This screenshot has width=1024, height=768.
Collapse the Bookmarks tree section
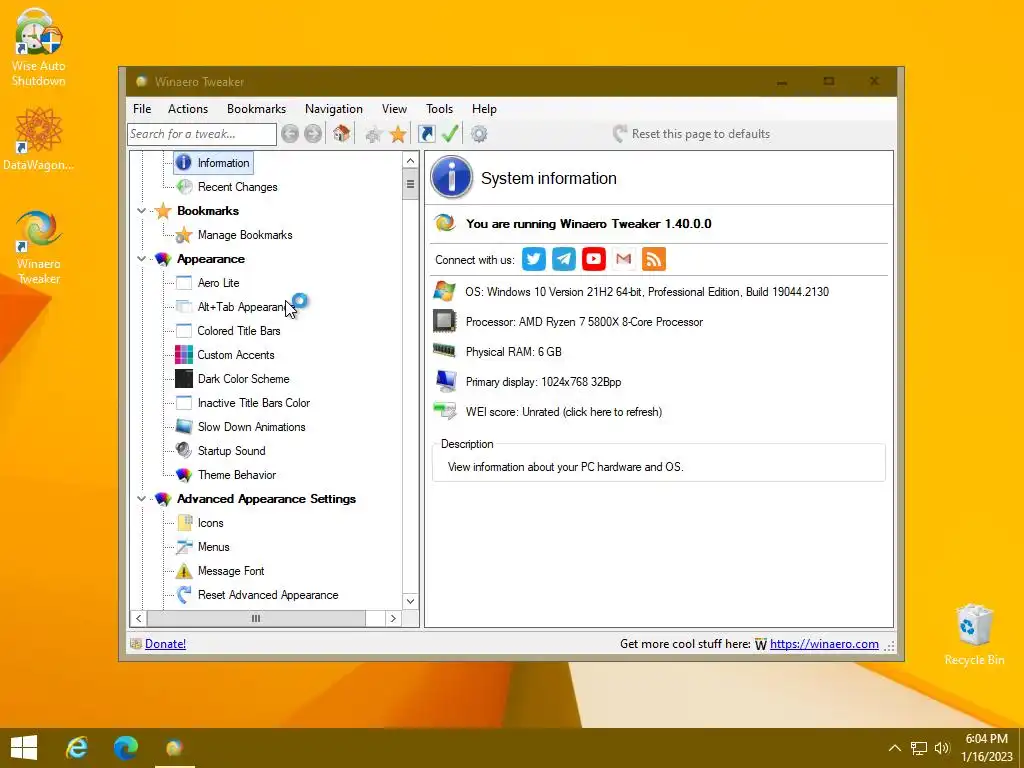[x=141, y=211]
